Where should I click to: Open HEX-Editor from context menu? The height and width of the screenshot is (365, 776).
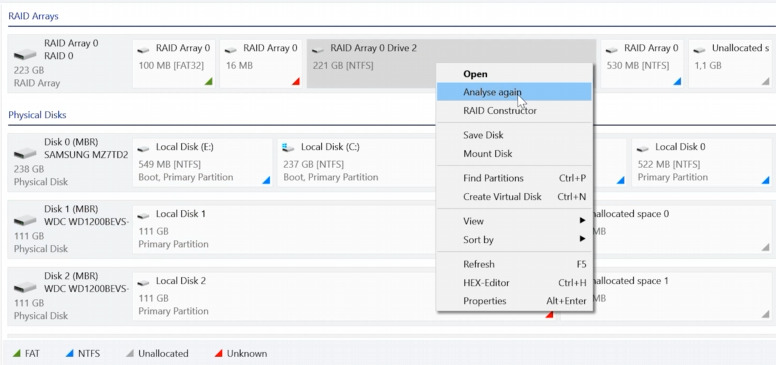pyautogui.click(x=514, y=283)
